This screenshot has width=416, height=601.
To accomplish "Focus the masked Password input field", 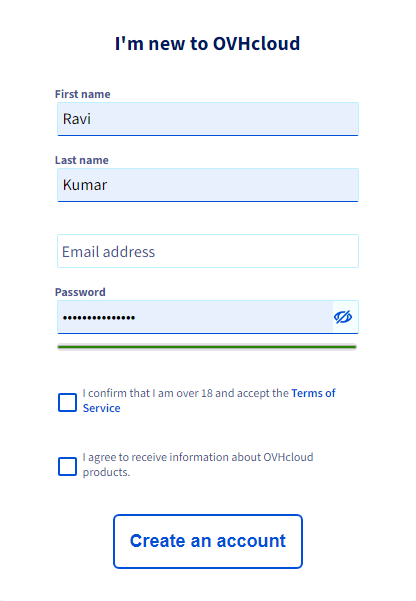I will pyautogui.click(x=195, y=317).
